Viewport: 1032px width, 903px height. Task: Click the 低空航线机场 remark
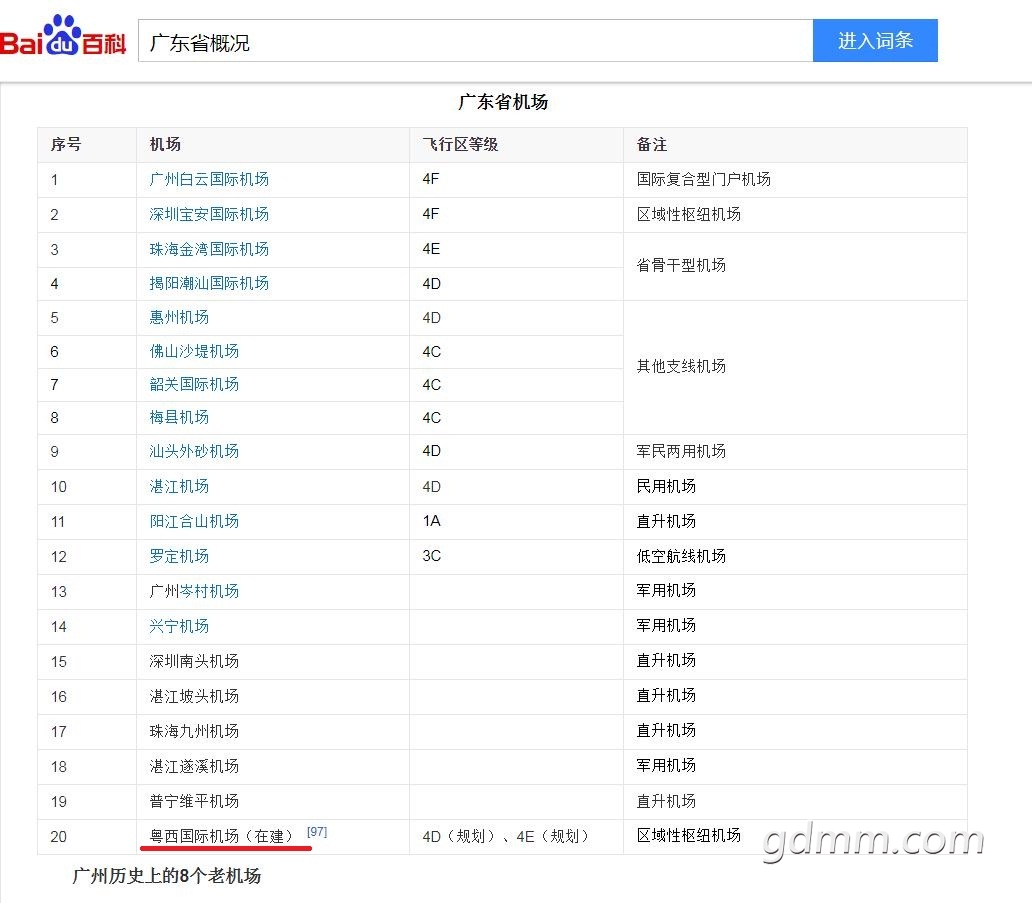[x=681, y=555]
